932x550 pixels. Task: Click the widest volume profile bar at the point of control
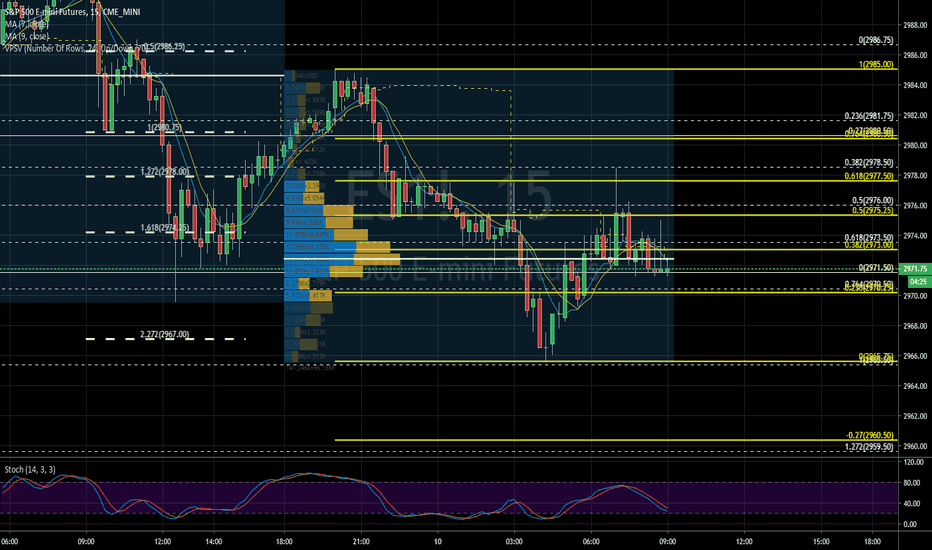click(x=342, y=259)
